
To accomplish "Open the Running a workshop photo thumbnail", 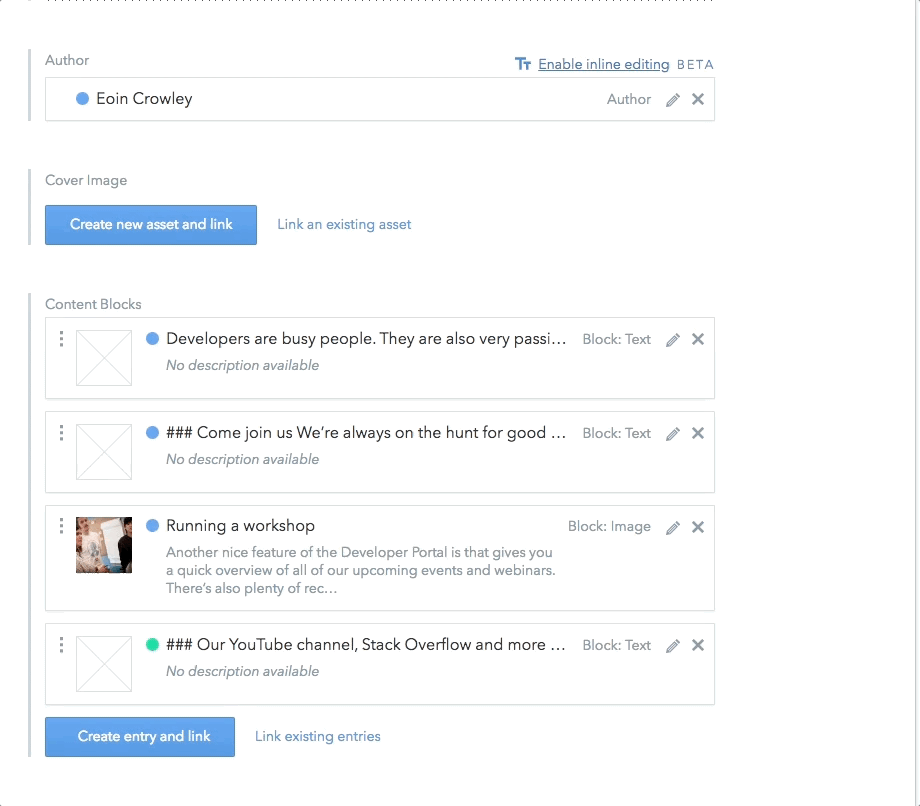I will 104,545.
